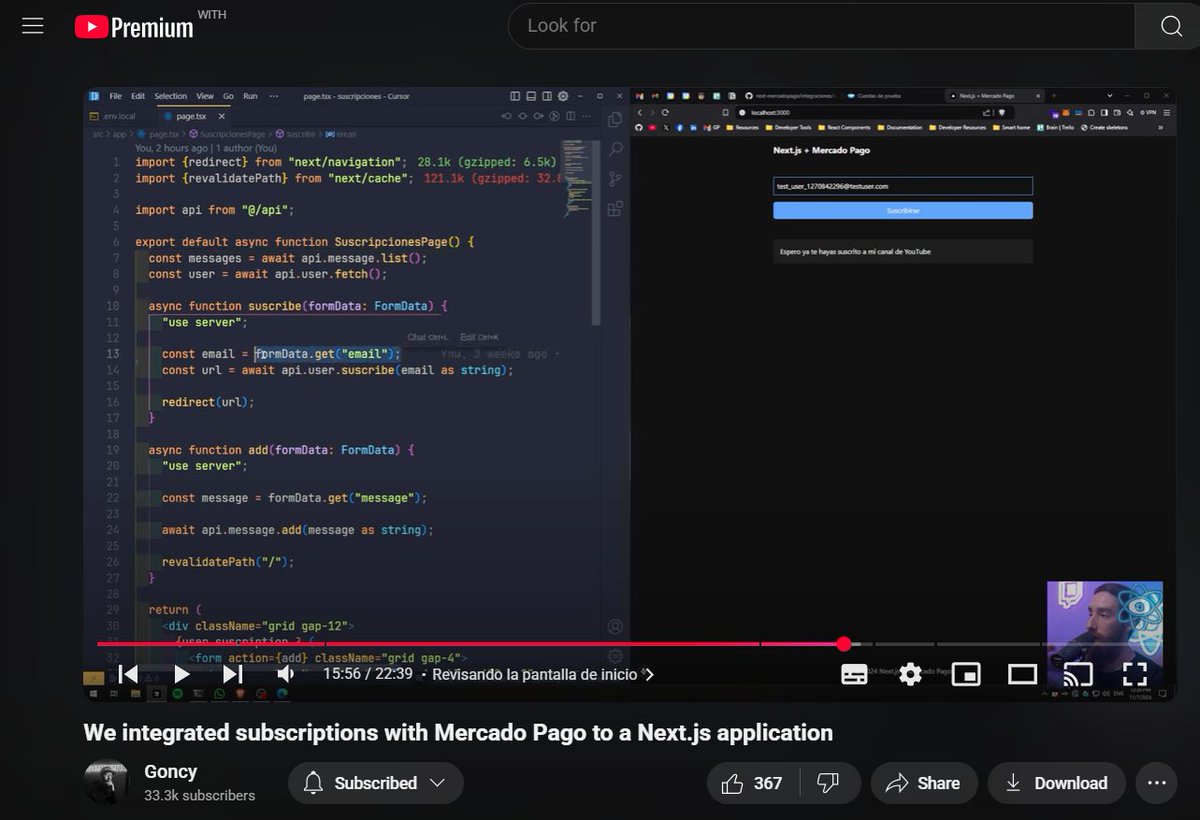The image size is (1200, 820).
Task: Expand the overflow bookmarks chevron
Action: pyautogui.click(x=1162, y=127)
